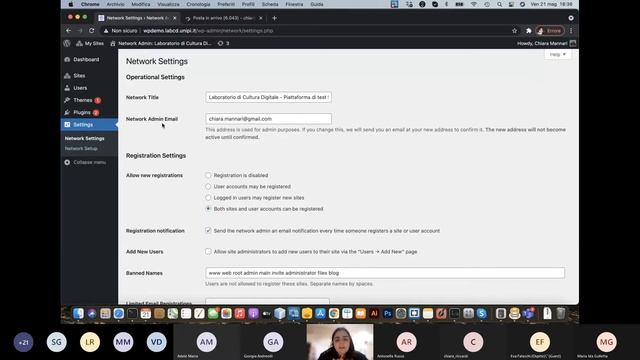640x360 pixels.
Task: Open the App Store icon in the Dock
Action: click(x=320, y=313)
